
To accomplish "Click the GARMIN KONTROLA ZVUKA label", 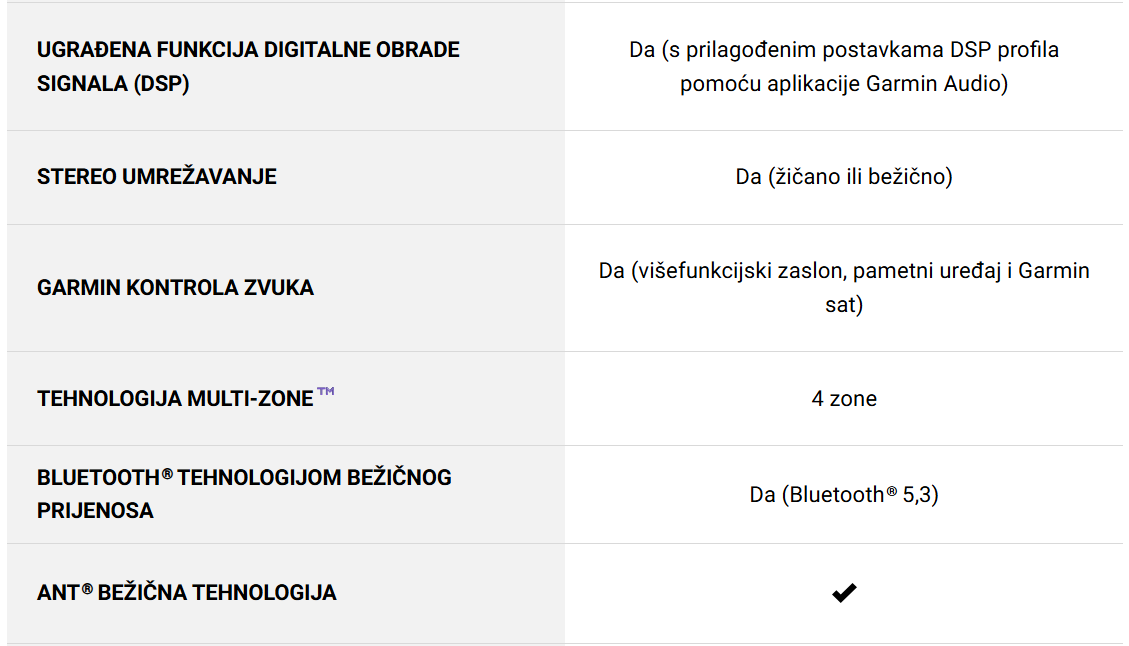I will [x=176, y=287].
